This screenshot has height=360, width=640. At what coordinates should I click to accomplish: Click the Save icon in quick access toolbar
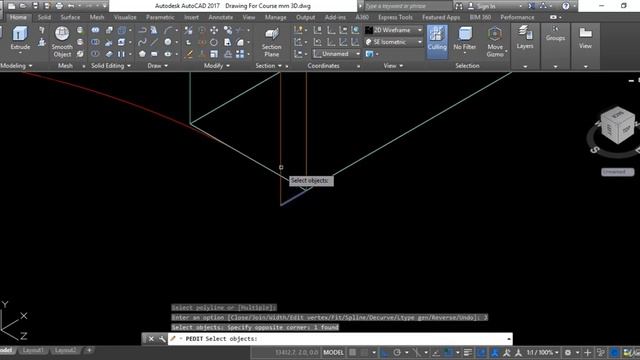click(x=36, y=6)
